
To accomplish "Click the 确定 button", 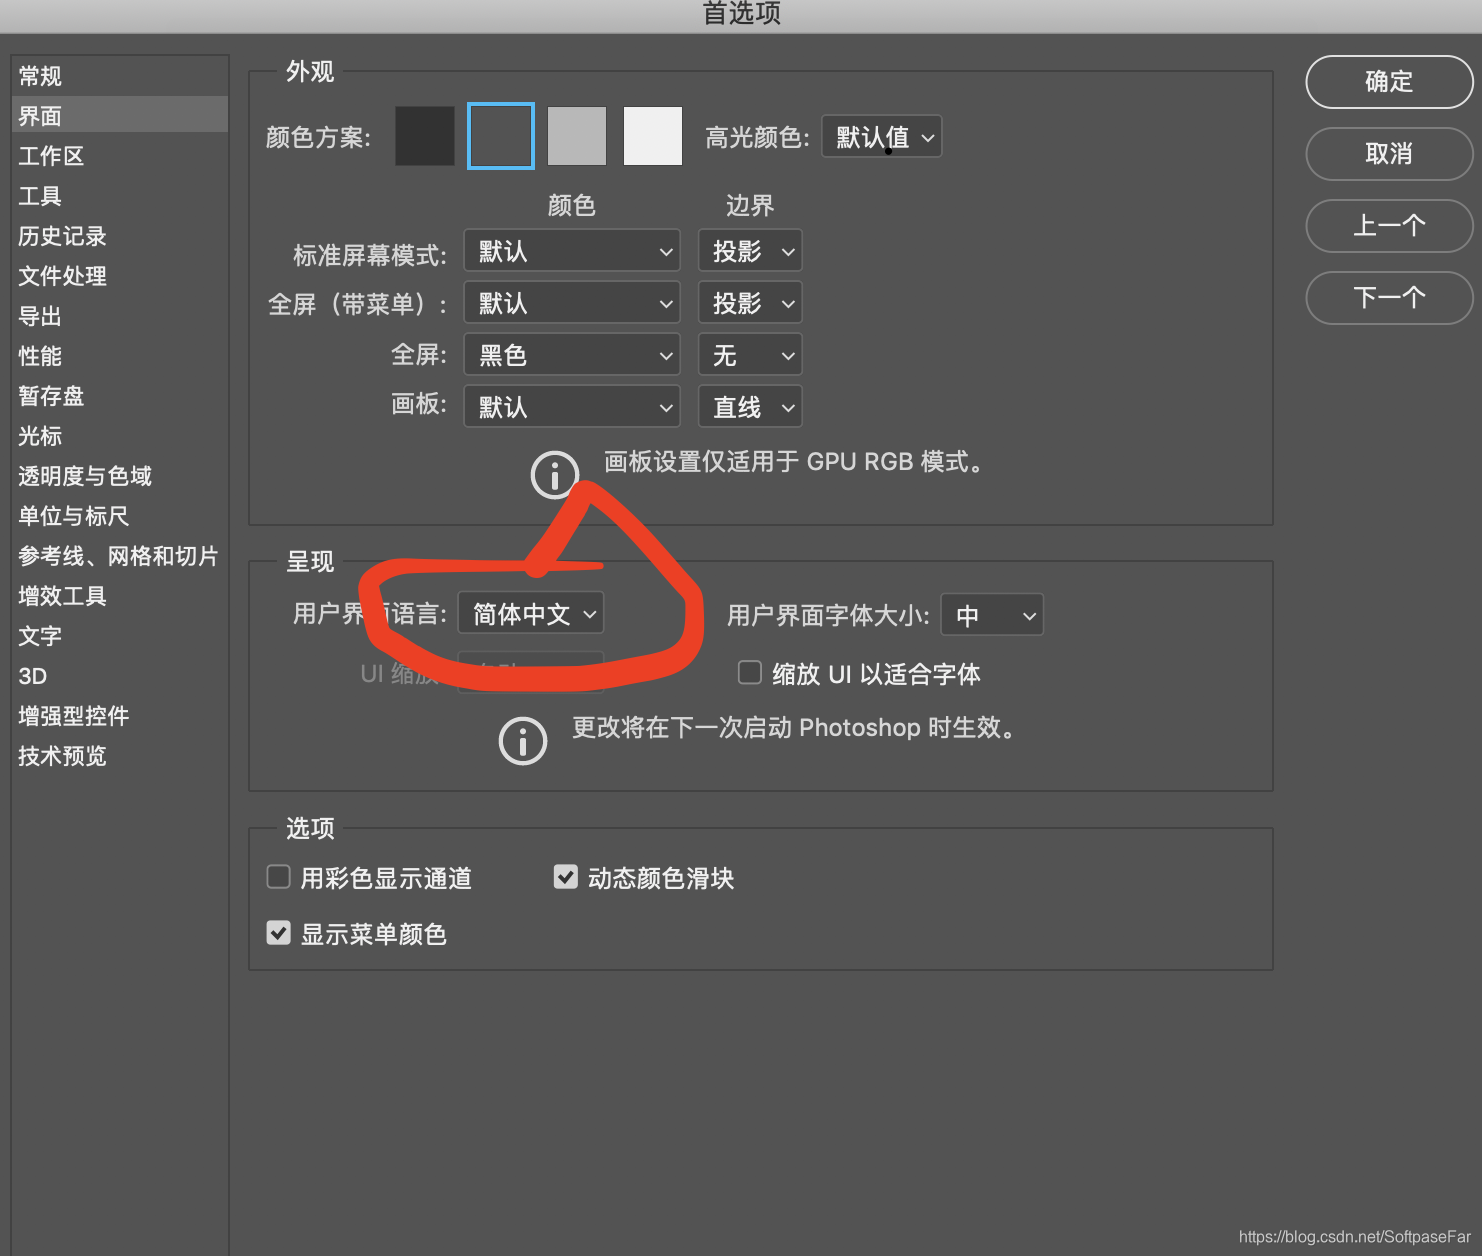I will [x=1389, y=82].
